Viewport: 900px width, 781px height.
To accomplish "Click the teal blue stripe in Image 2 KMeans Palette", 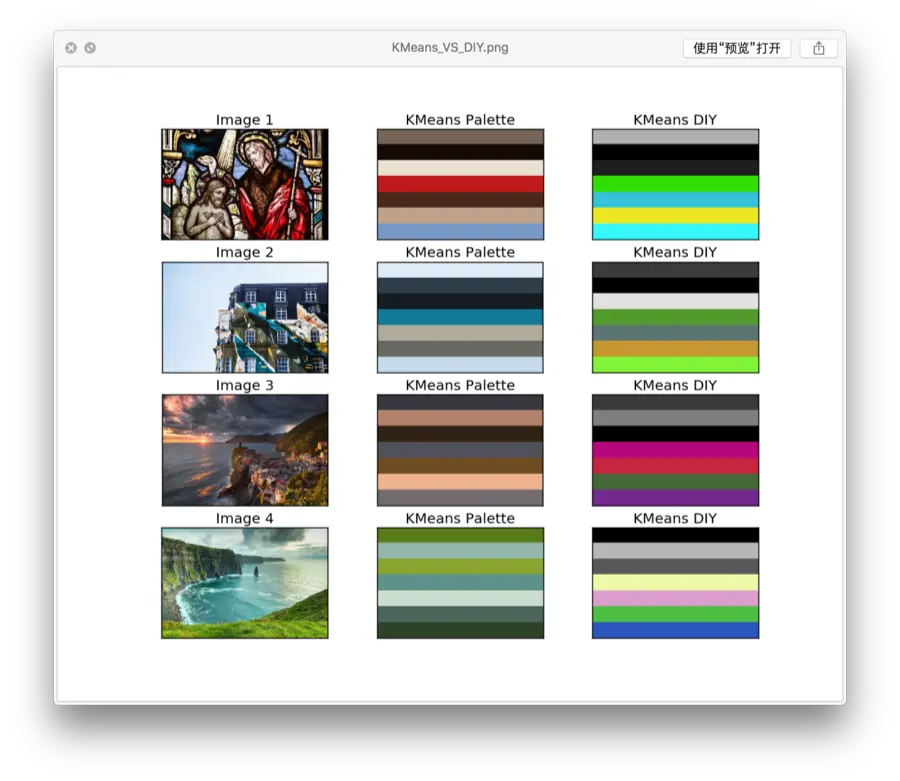I will [x=460, y=317].
